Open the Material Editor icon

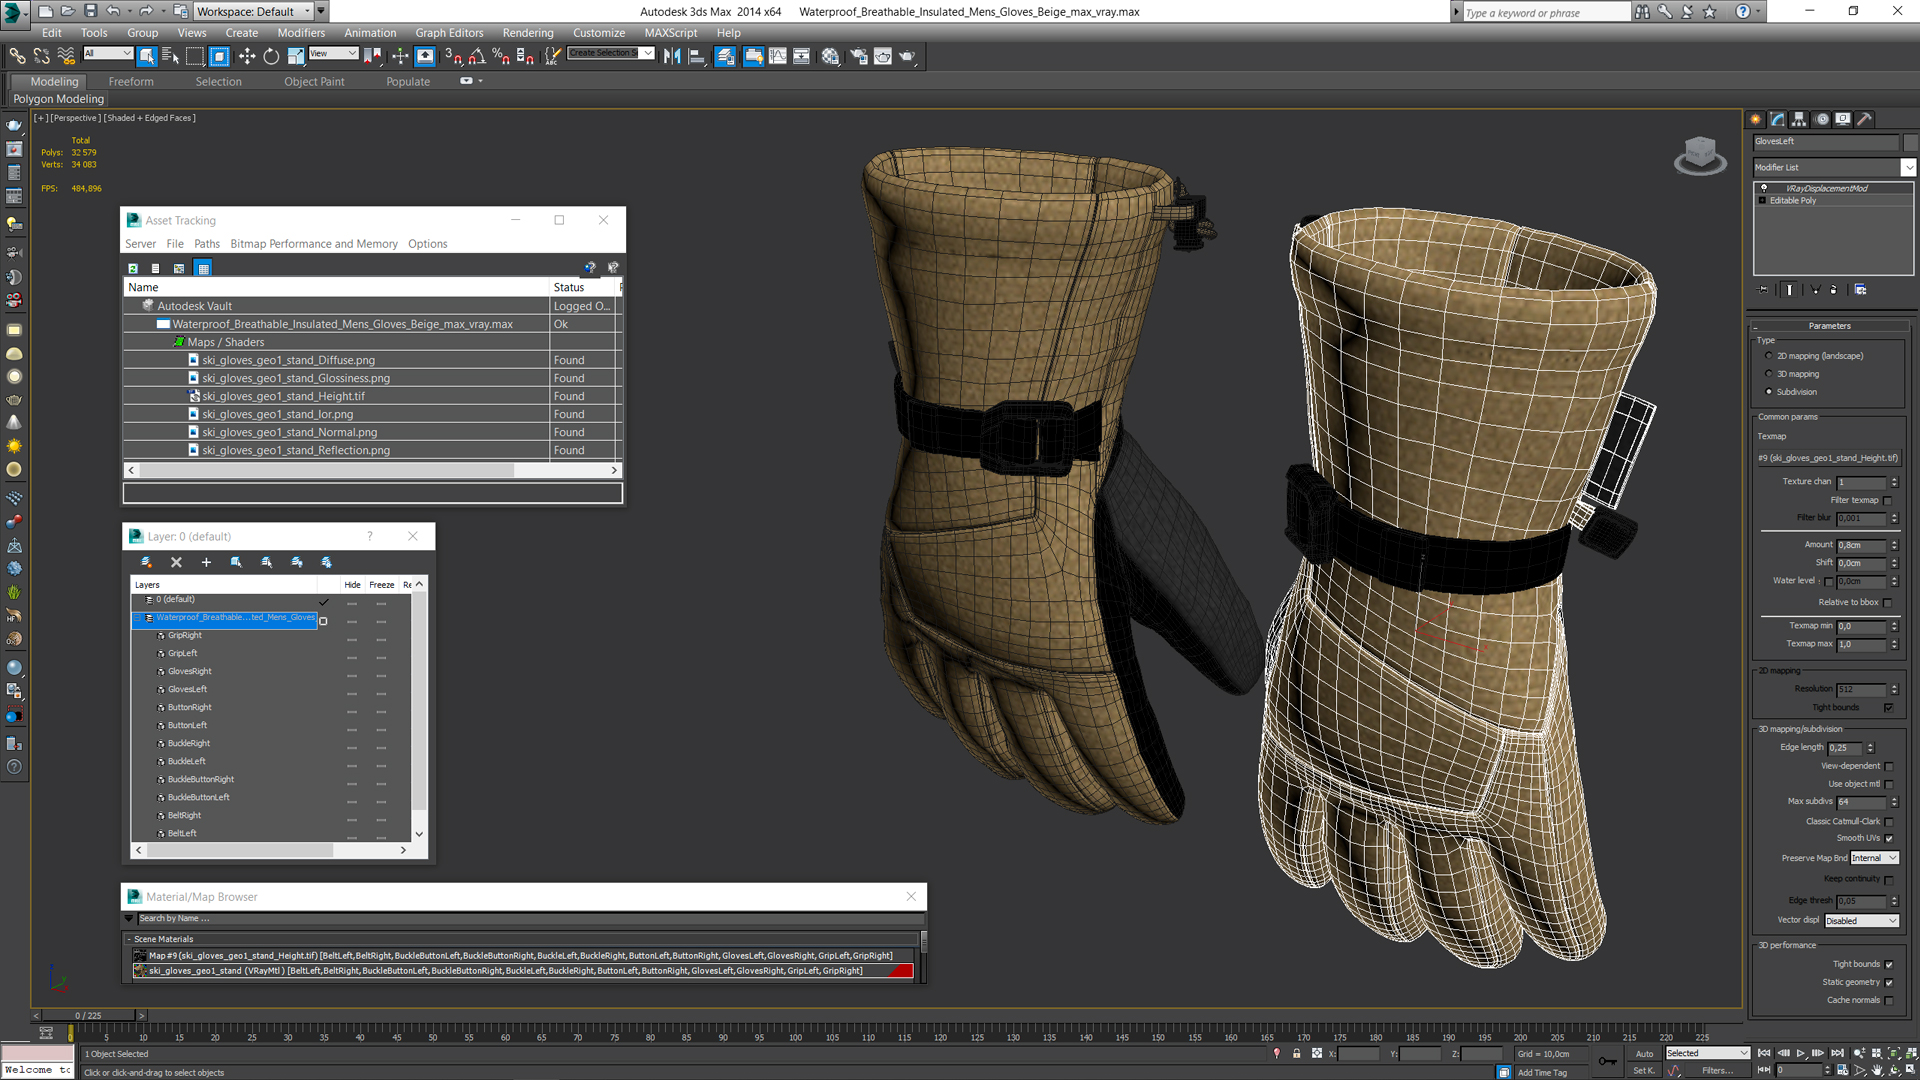click(x=830, y=57)
